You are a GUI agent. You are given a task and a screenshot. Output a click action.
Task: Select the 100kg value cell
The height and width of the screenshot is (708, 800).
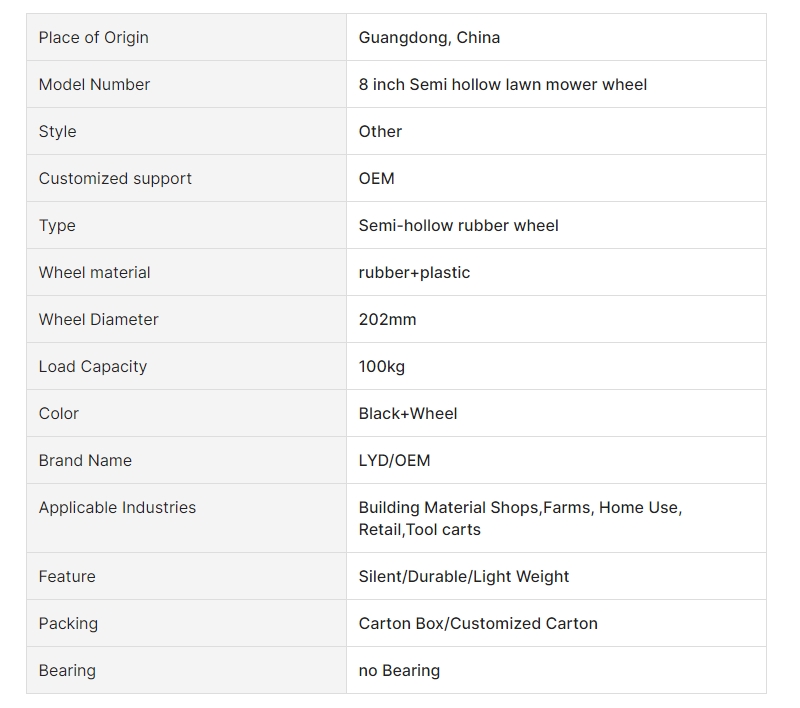(x=556, y=366)
